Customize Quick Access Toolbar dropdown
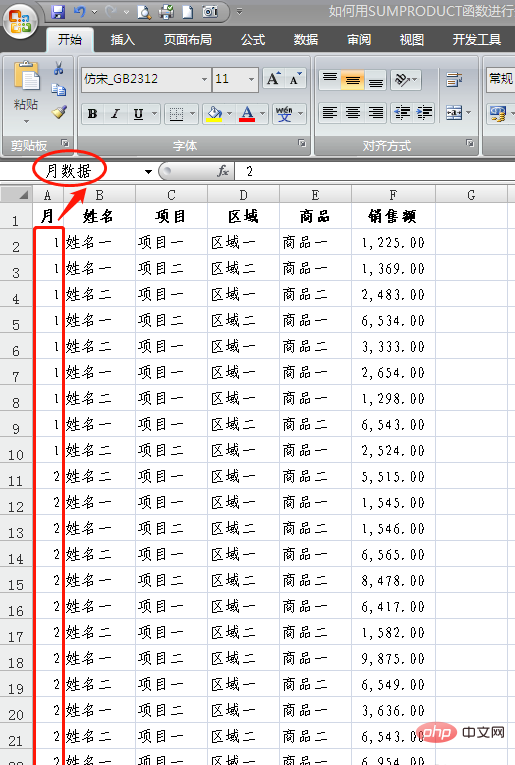 tap(239, 12)
